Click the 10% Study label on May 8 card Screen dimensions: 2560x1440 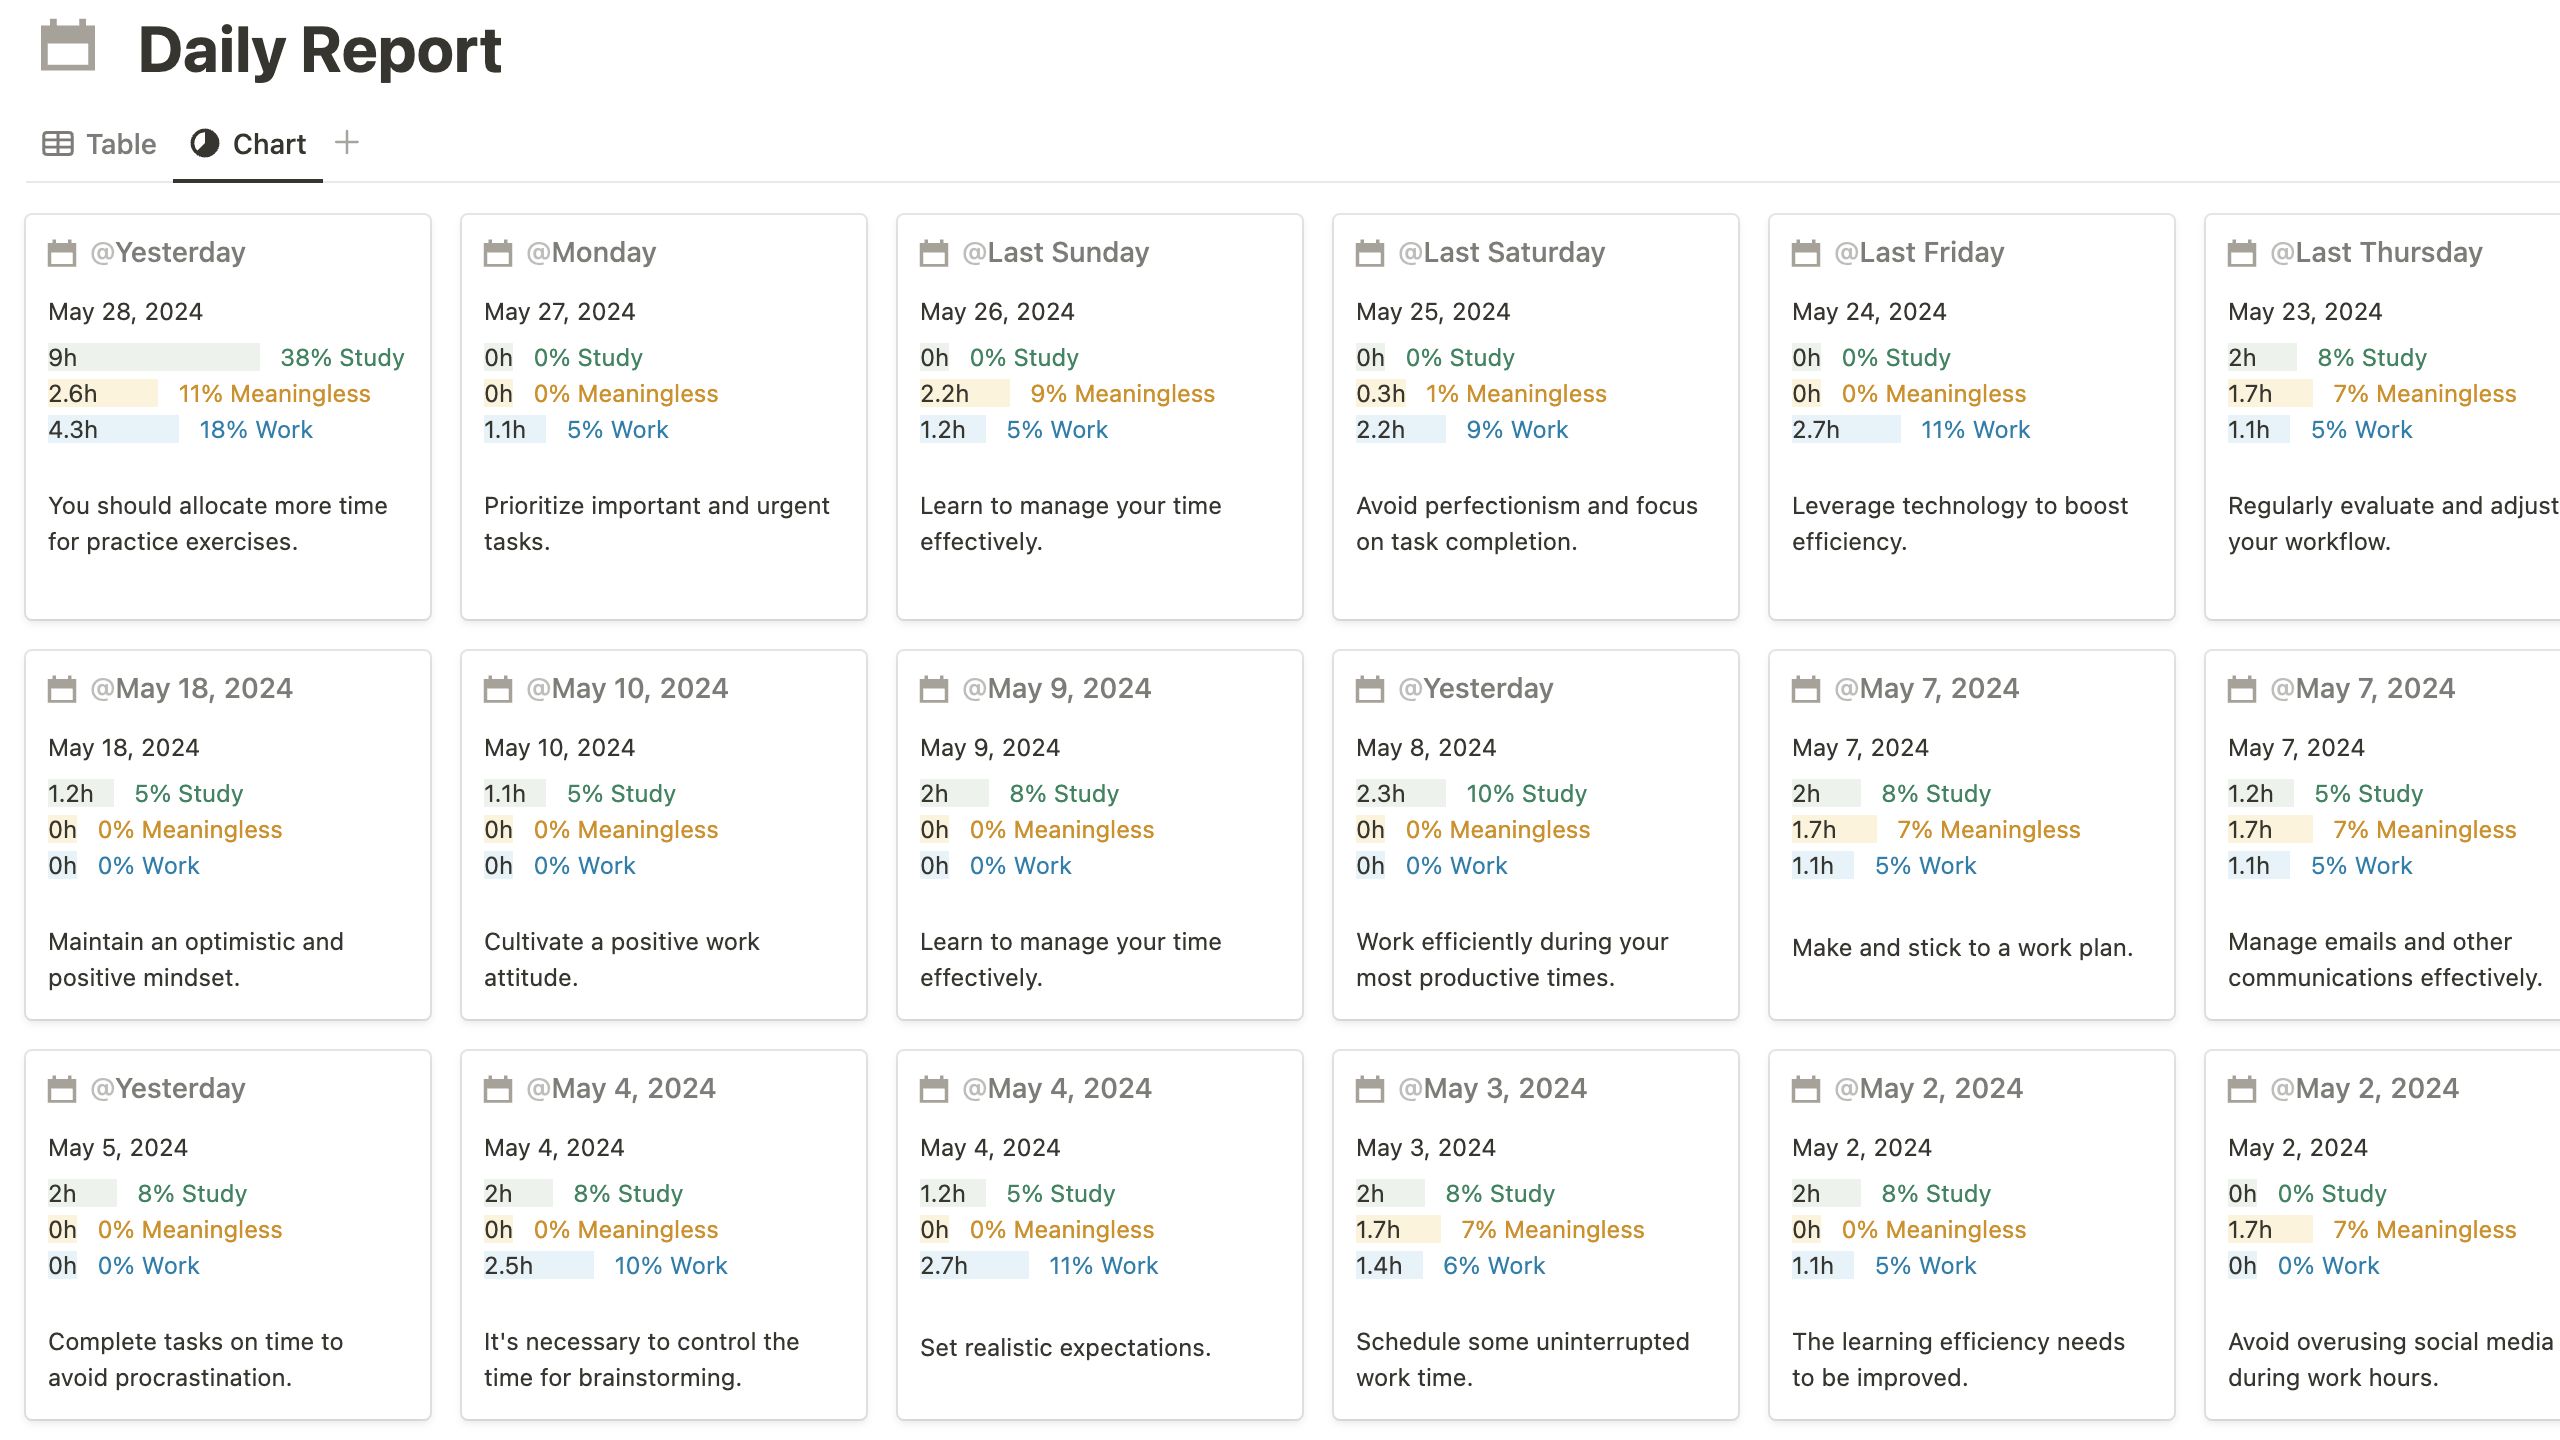[x=1526, y=793]
